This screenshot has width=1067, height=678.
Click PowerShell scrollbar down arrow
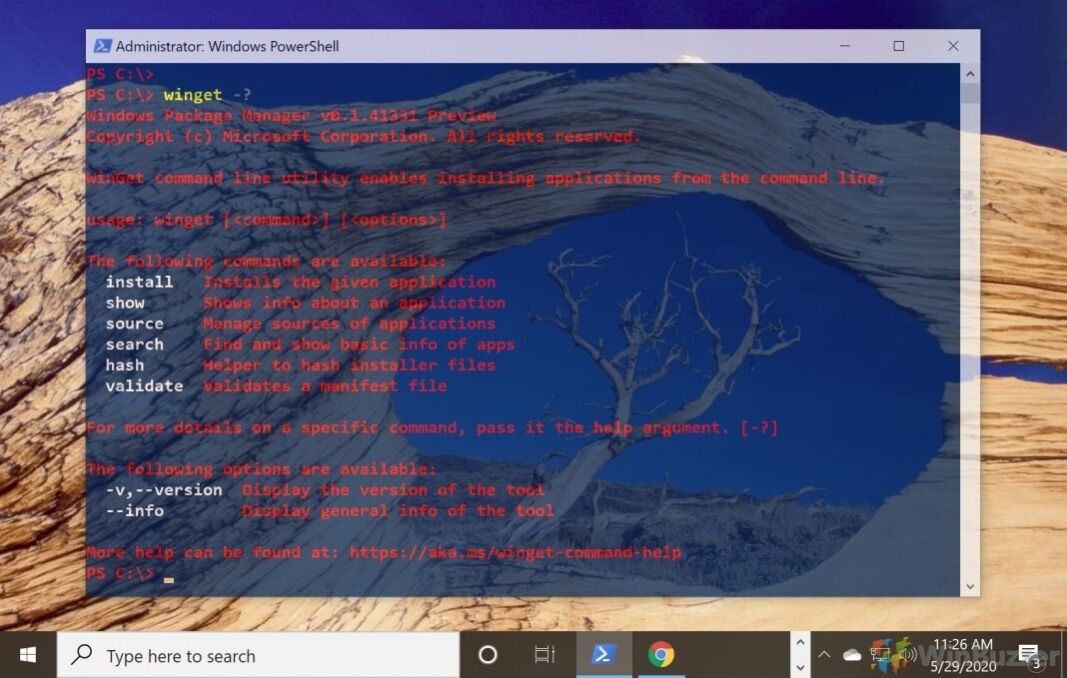pyautogui.click(x=970, y=586)
